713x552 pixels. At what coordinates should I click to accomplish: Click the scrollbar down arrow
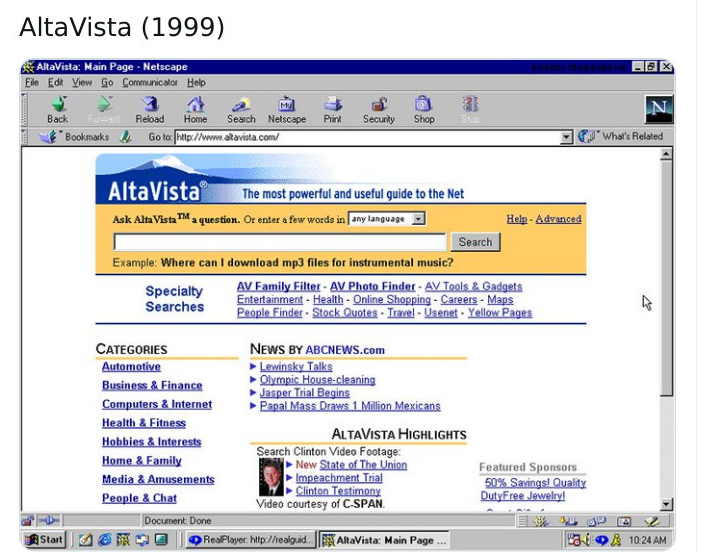coord(666,504)
